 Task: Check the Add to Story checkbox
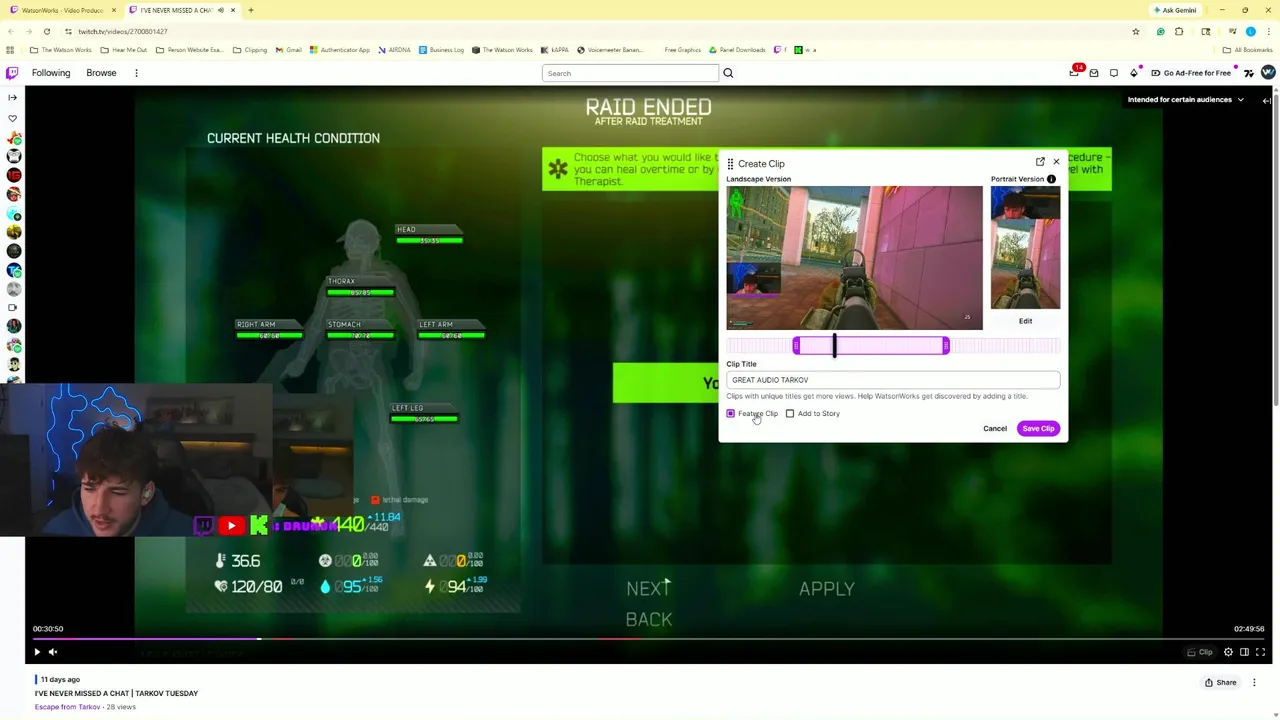pyautogui.click(x=790, y=414)
